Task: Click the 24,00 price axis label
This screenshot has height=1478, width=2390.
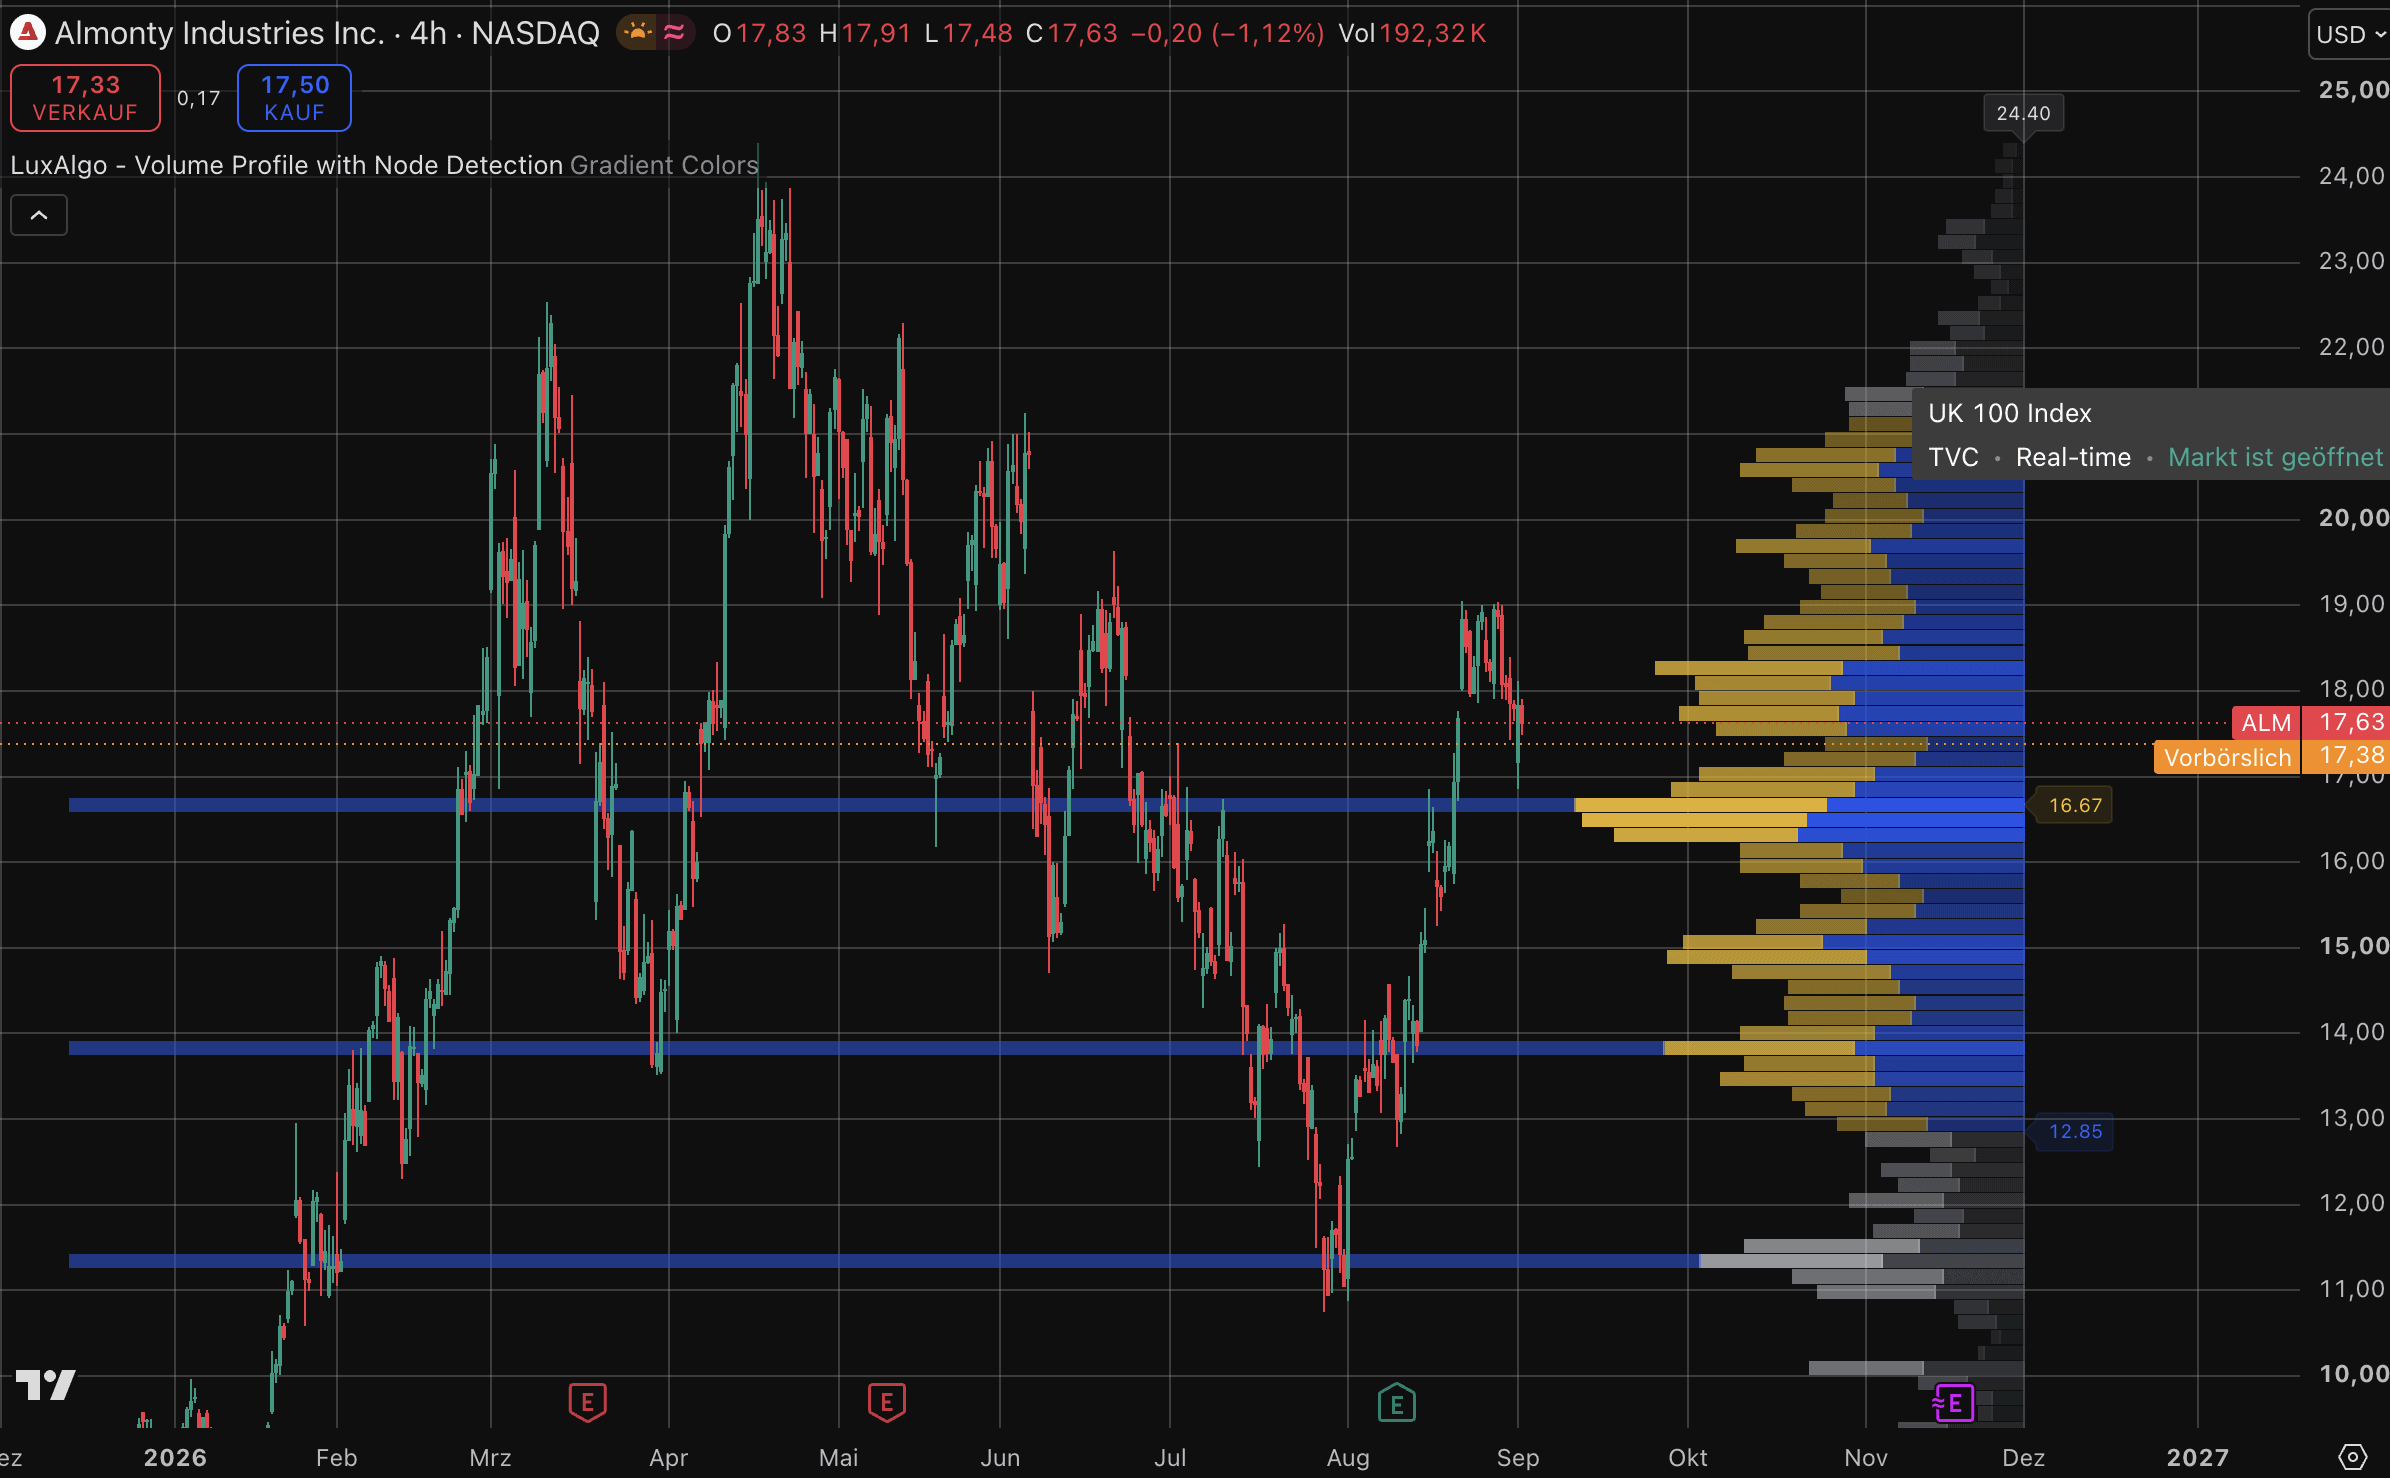Action: click(x=2353, y=176)
